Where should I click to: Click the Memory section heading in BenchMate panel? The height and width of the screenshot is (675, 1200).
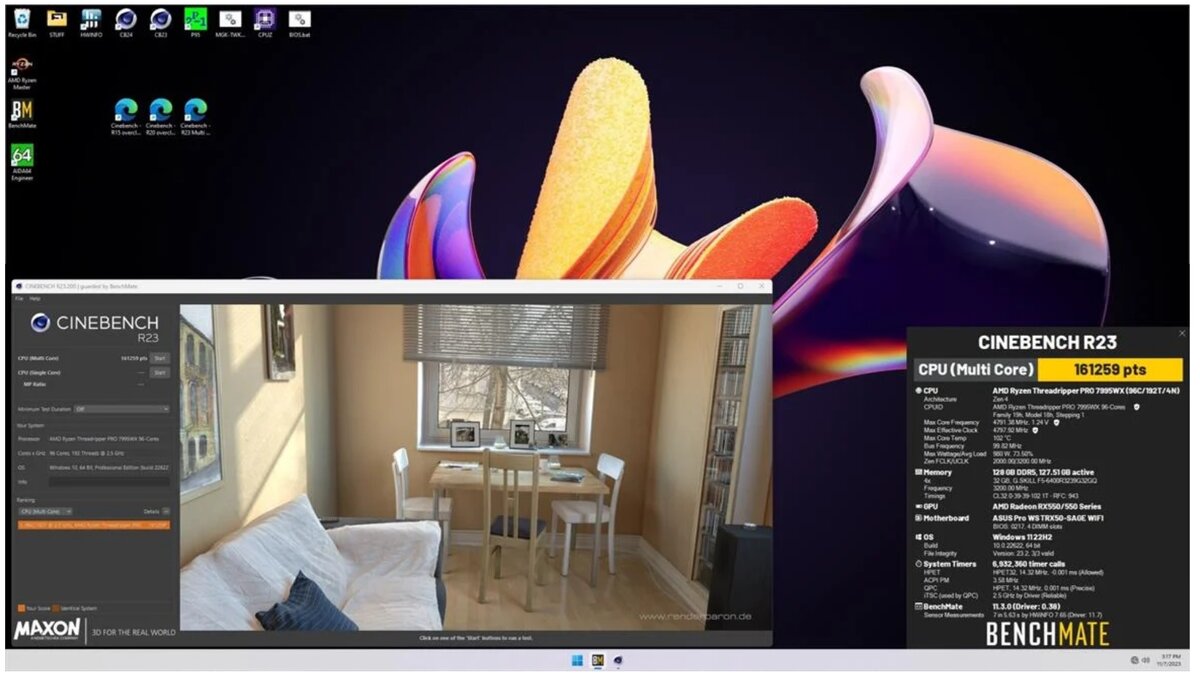tap(938, 471)
